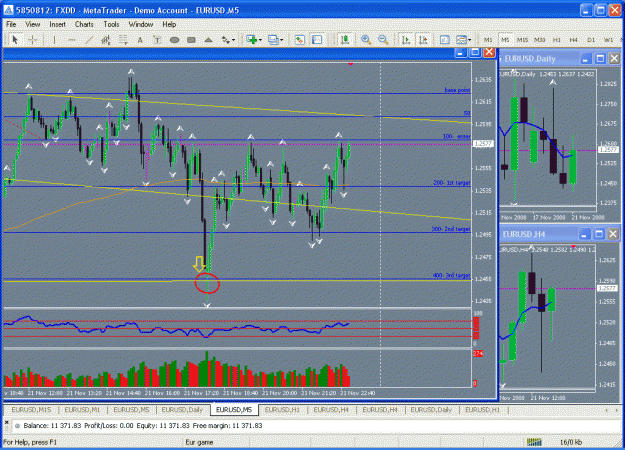Toggle chart shift icon
The height and width of the screenshot is (450, 625).
423,39
